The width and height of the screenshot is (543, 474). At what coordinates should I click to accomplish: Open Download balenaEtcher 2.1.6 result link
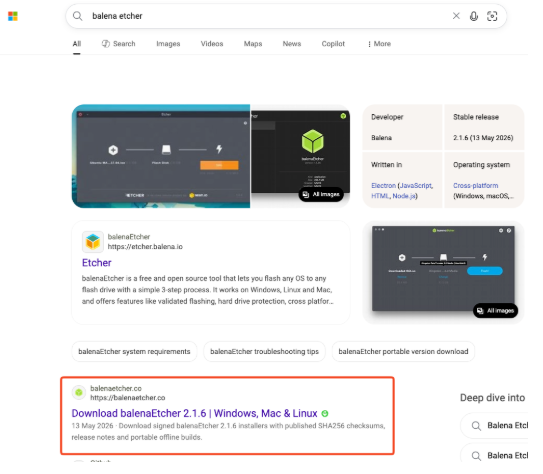(194, 413)
